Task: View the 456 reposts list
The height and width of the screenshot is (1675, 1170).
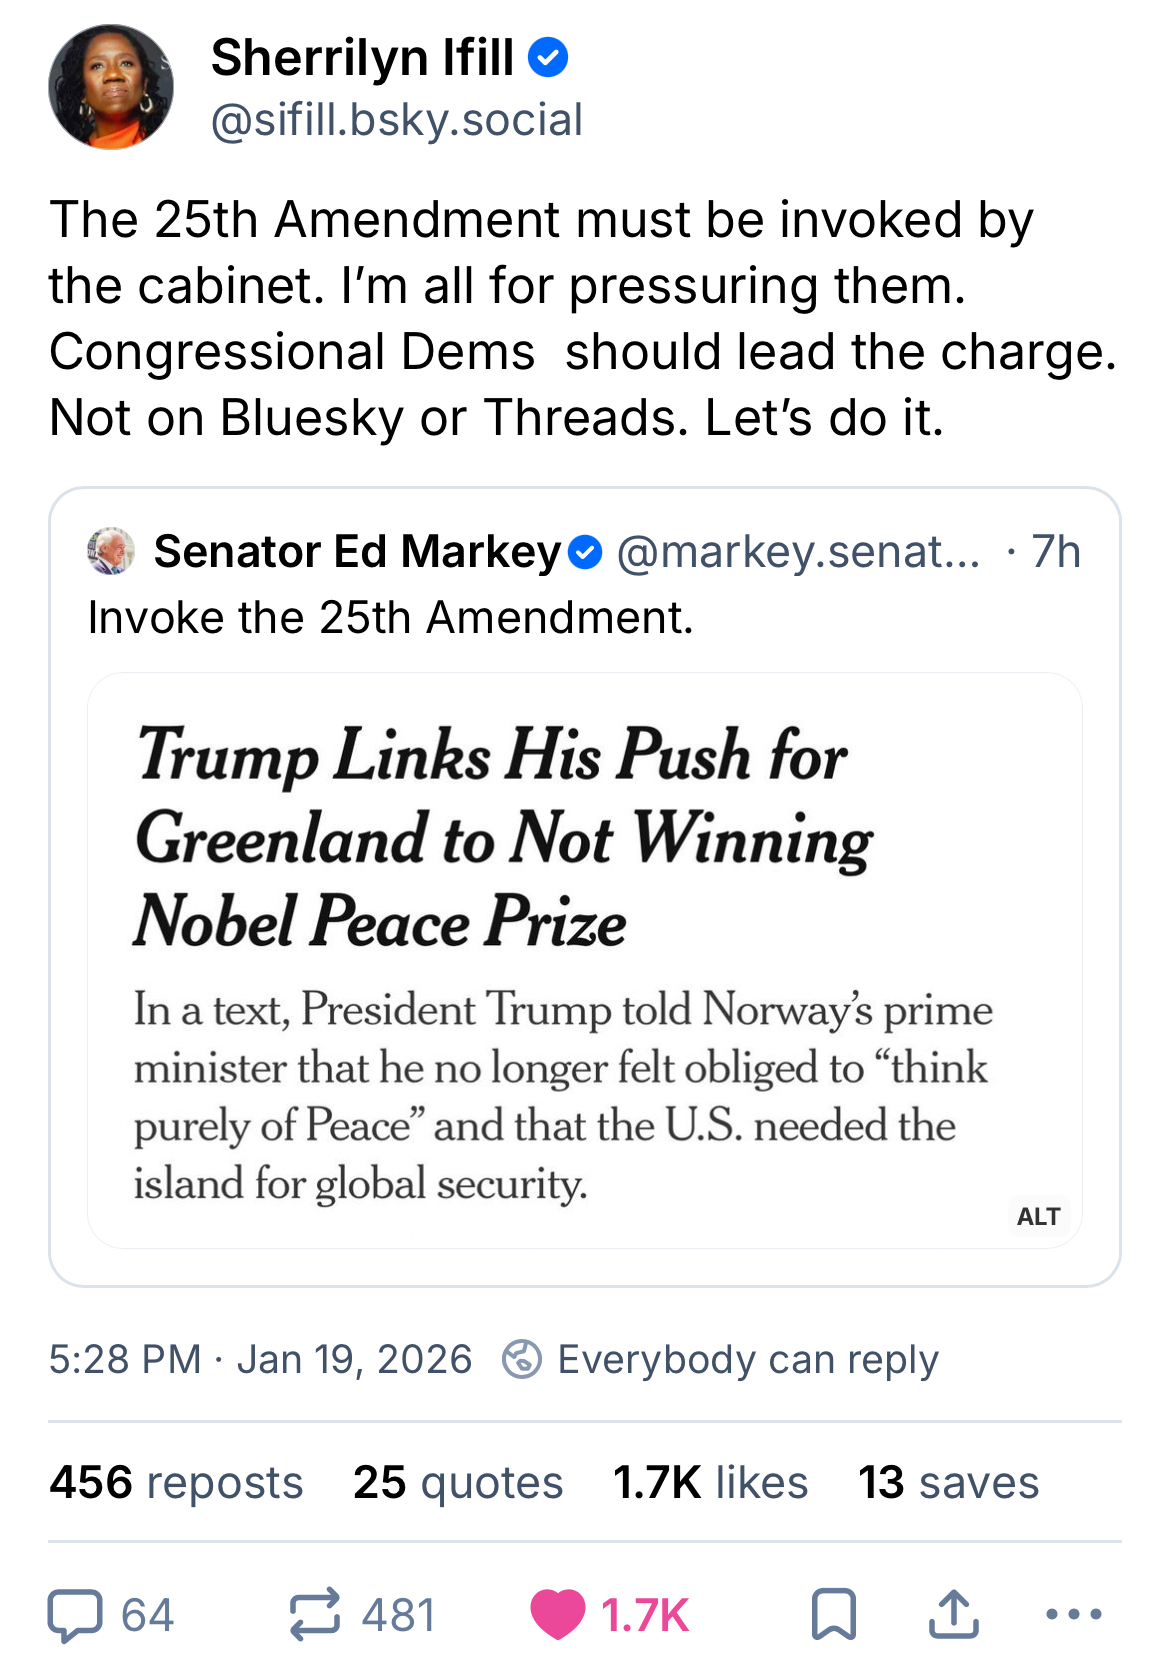Action: pyautogui.click(x=176, y=1482)
